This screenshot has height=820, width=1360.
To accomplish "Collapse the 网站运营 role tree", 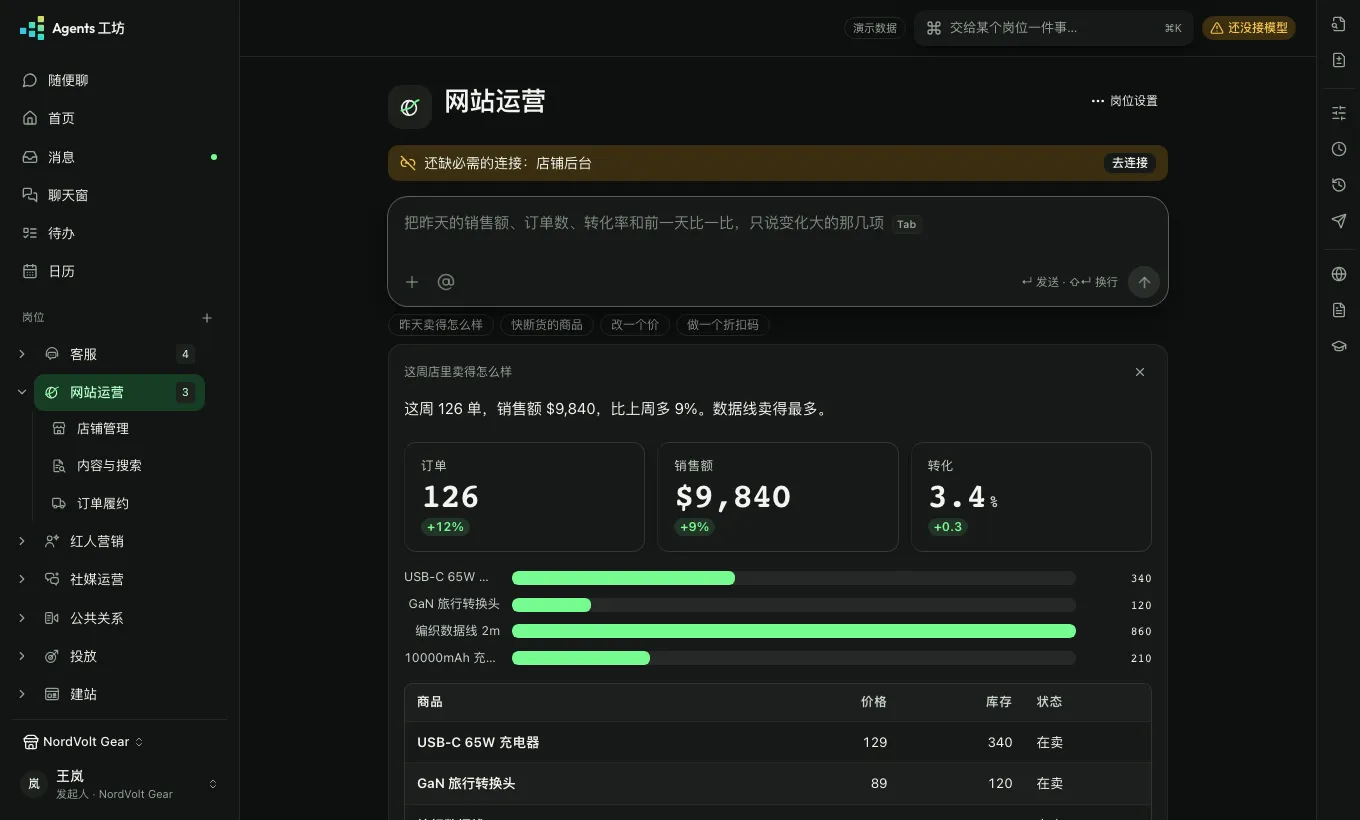I will click(x=22, y=392).
